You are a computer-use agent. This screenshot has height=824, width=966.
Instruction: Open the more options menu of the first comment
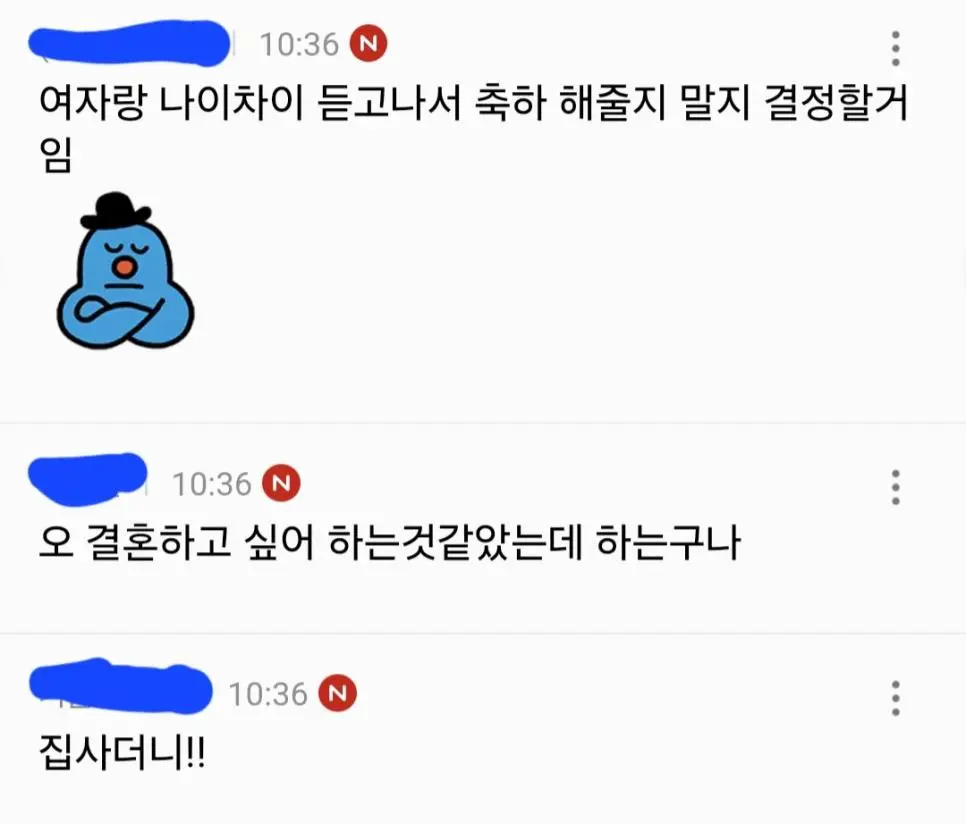pyautogui.click(x=896, y=48)
